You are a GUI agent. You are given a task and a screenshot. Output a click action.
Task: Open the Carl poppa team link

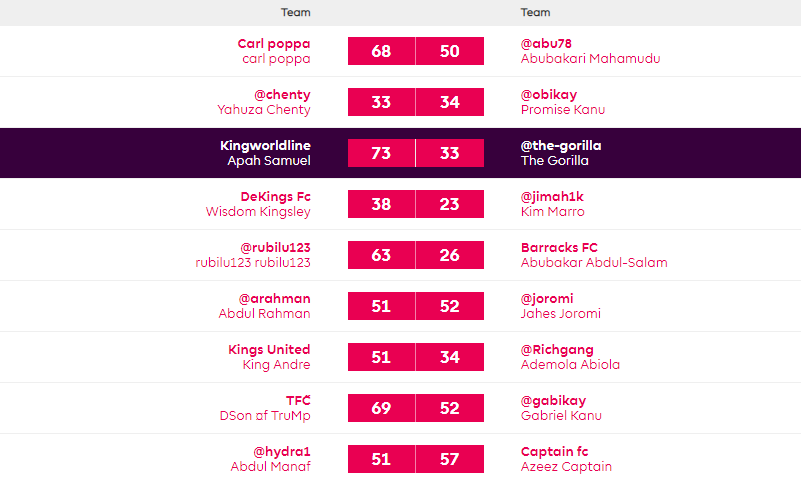pos(274,44)
